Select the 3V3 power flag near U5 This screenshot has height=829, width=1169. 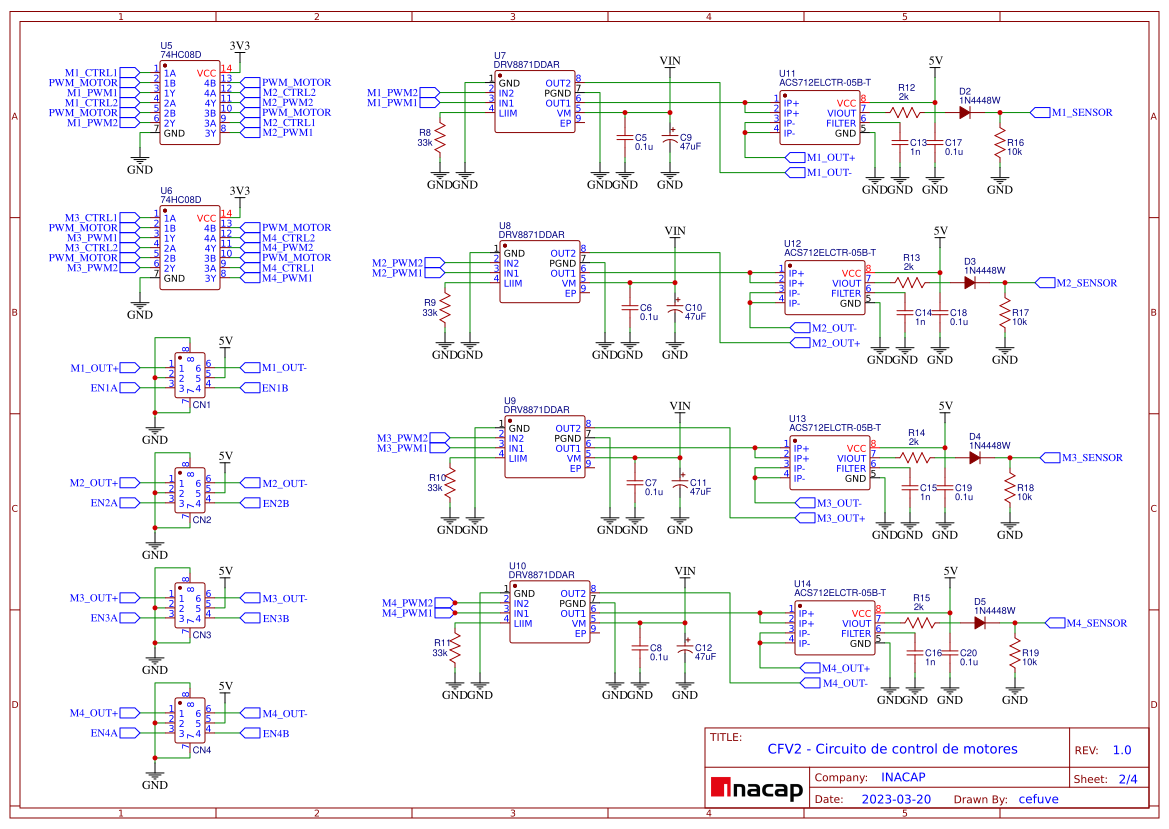238,45
